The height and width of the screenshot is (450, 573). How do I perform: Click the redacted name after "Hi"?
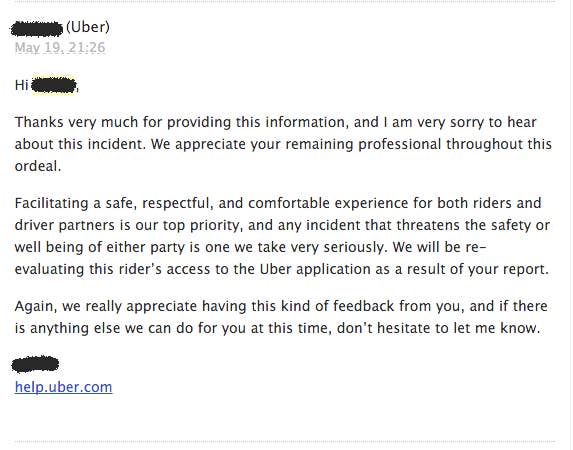pos(54,85)
